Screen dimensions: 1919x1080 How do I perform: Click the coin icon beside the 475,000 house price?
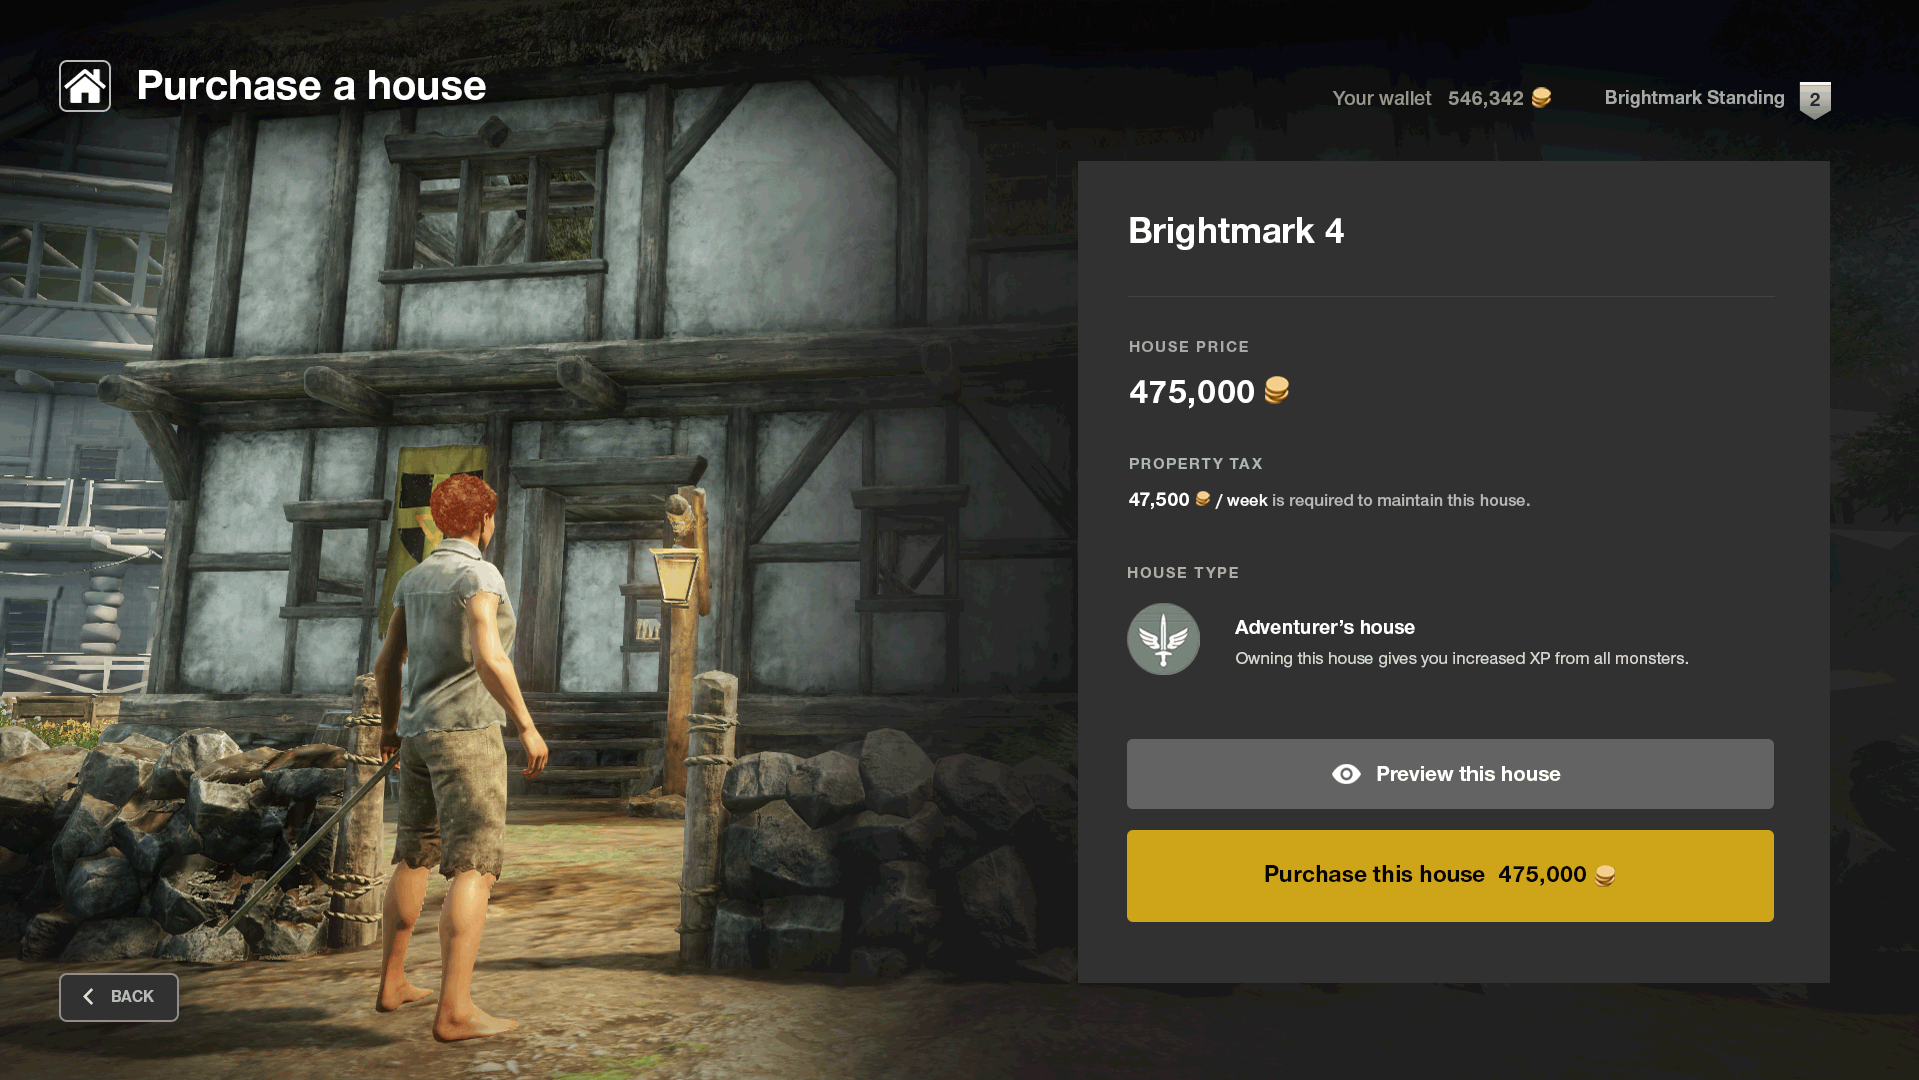coord(1277,390)
